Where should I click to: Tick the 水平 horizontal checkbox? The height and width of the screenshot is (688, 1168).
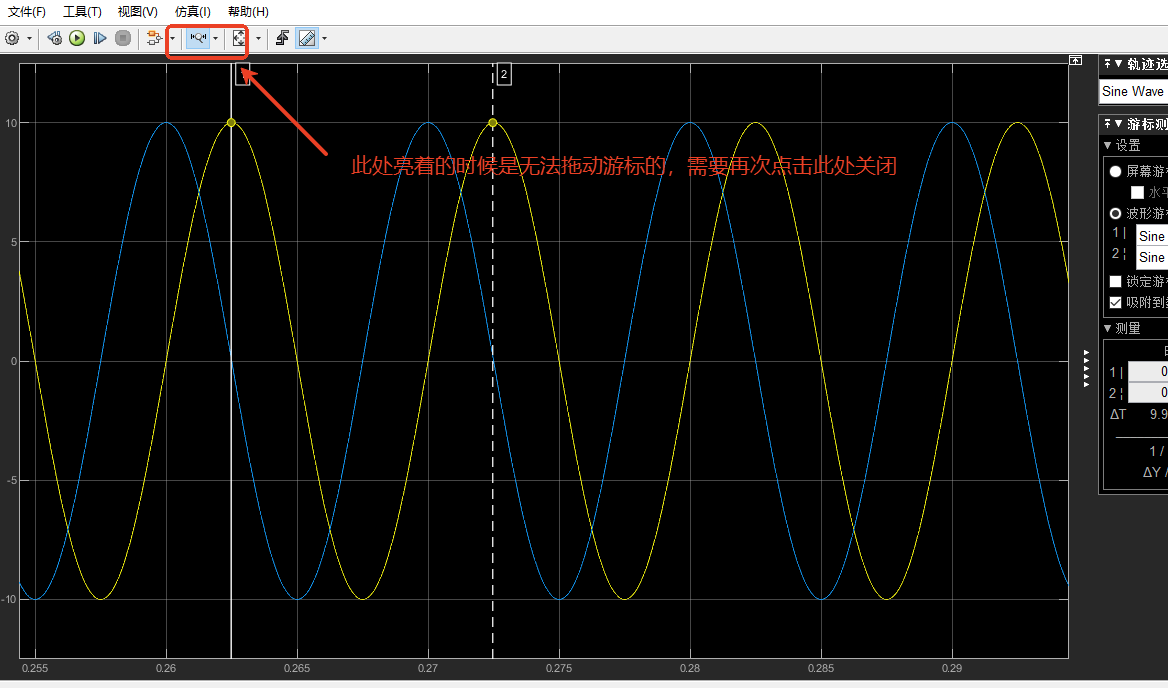(x=1137, y=192)
